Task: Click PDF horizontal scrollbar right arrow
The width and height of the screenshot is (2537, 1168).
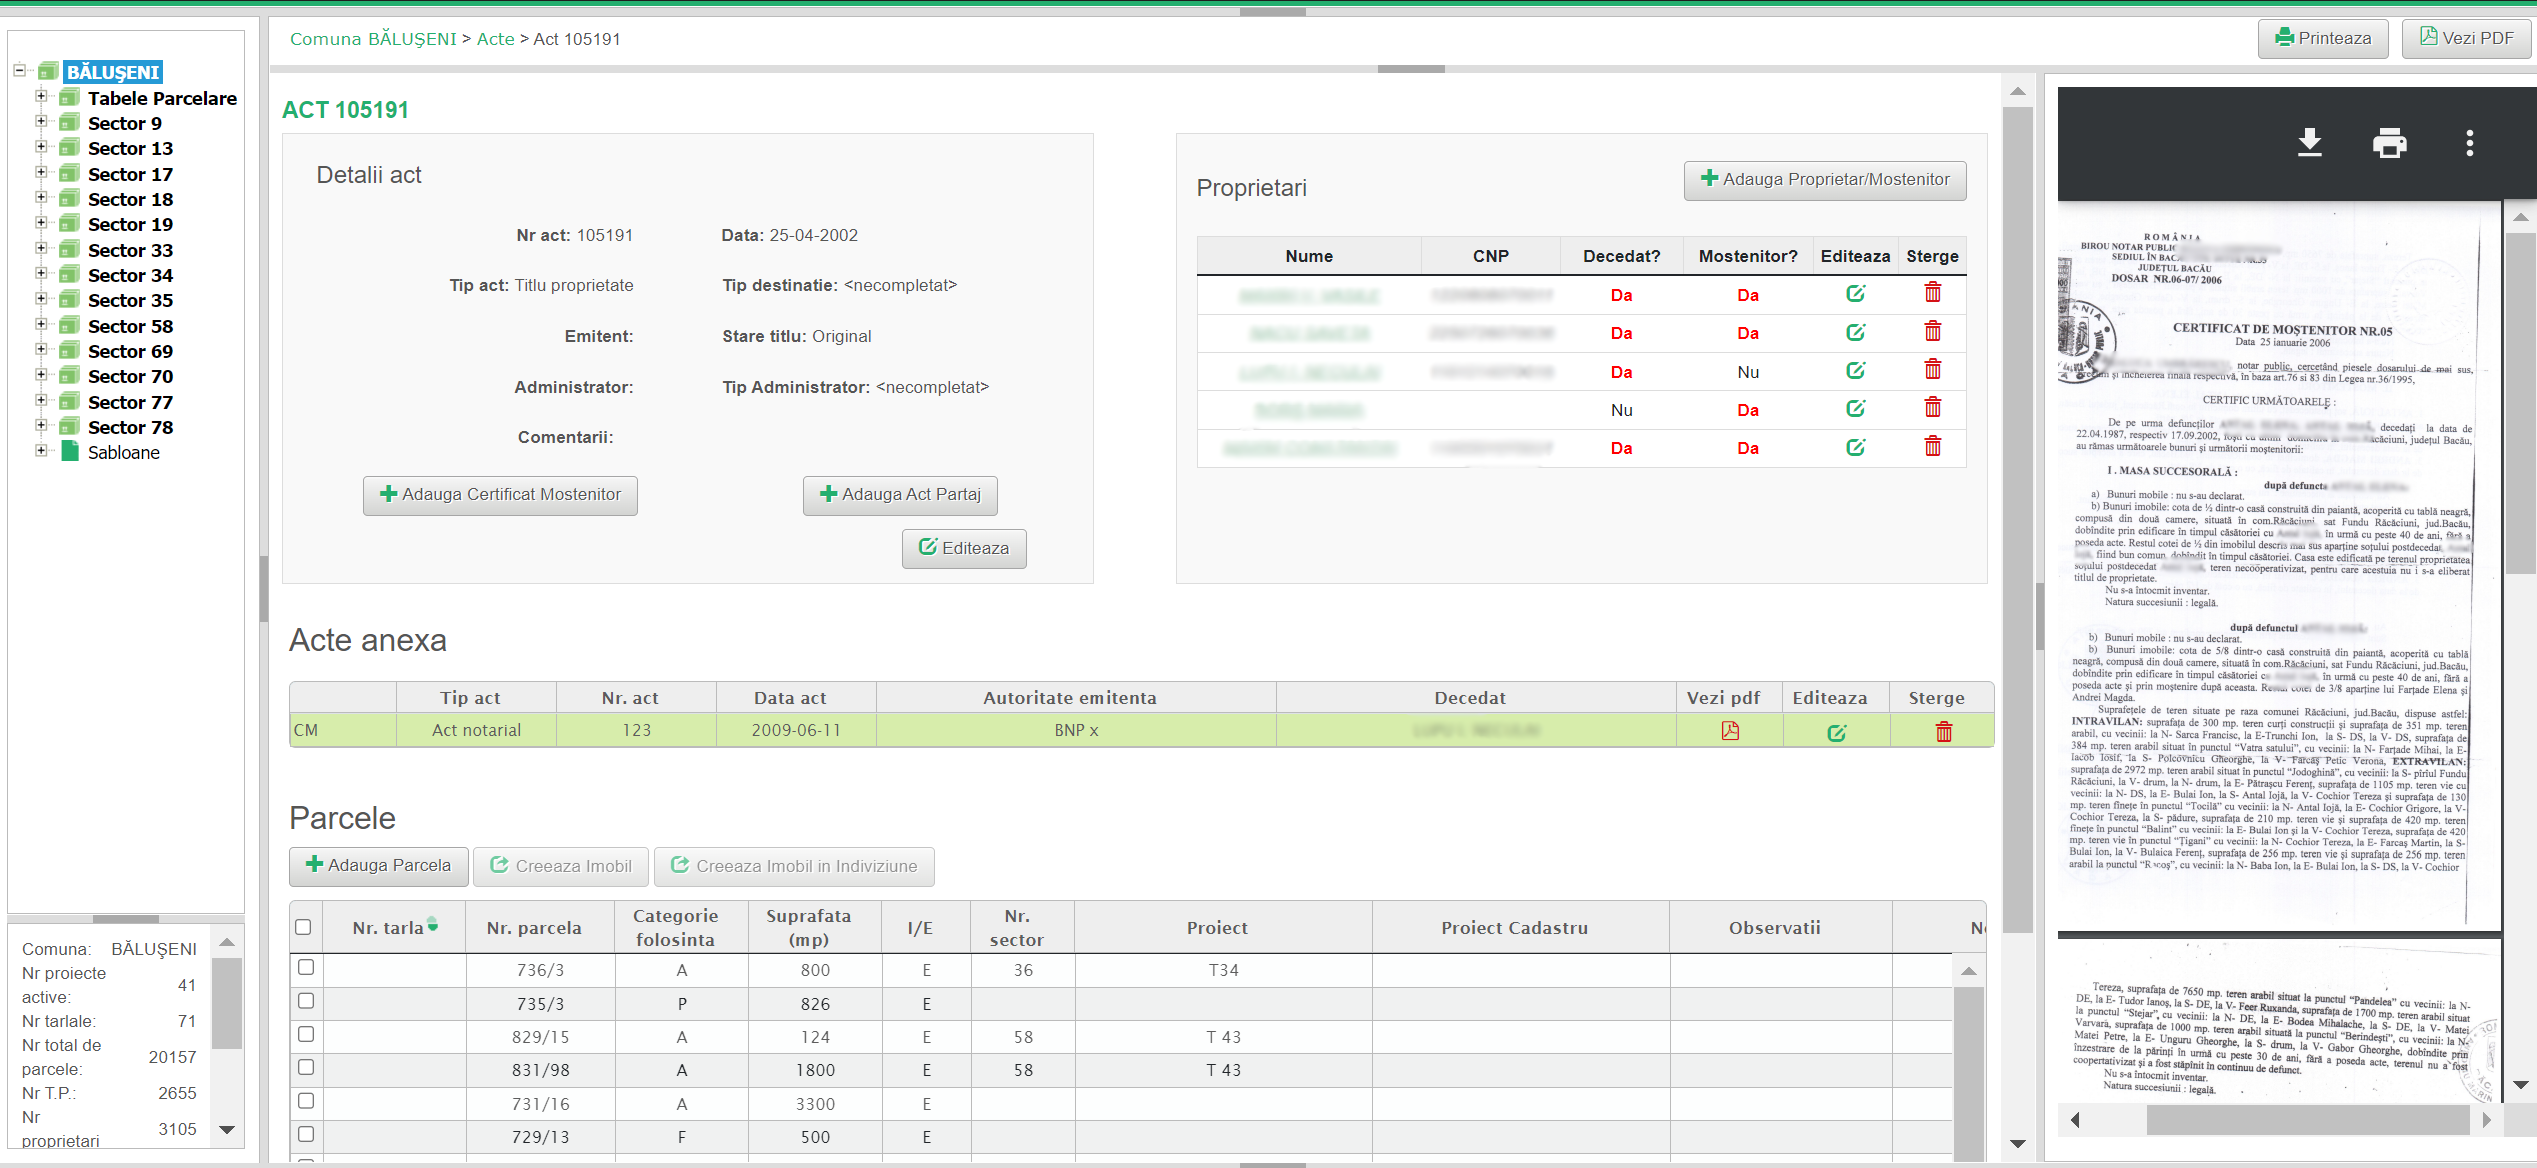Action: (2486, 1120)
